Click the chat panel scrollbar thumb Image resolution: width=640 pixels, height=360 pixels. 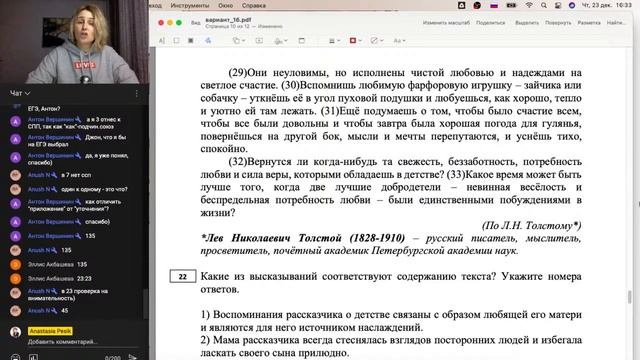tap(145, 304)
